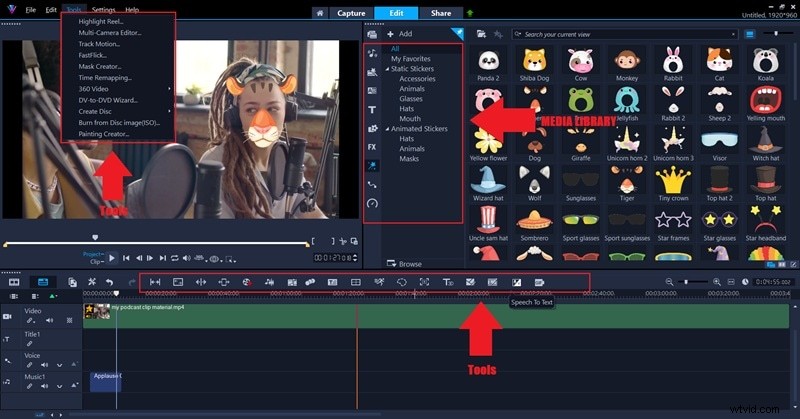Click the import media folder icon
800x419 pixels.
click(481, 34)
